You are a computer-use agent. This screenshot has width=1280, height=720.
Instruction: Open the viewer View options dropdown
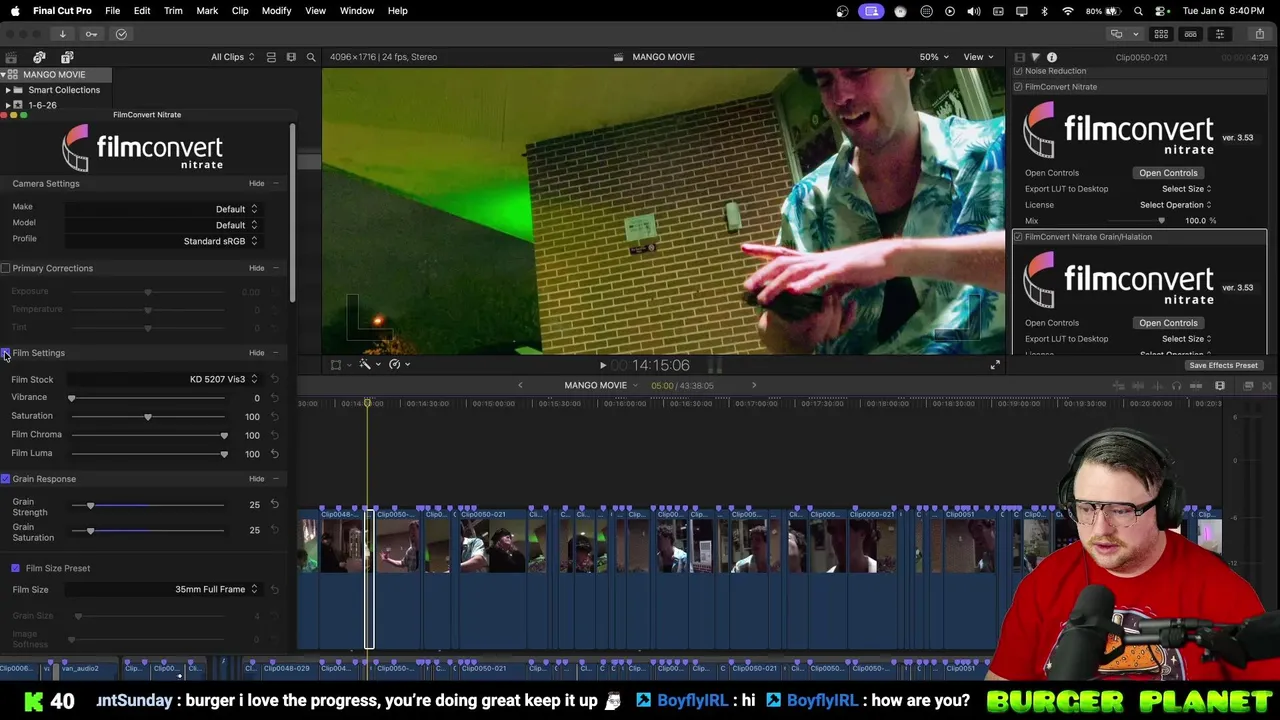pyautogui.click(x=977, y=57)
